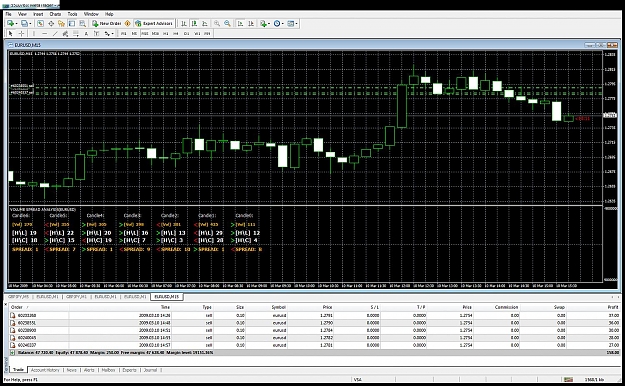
Task: Switch to the Account History tab
Action: pyautogui.click(x=45, y=370)
